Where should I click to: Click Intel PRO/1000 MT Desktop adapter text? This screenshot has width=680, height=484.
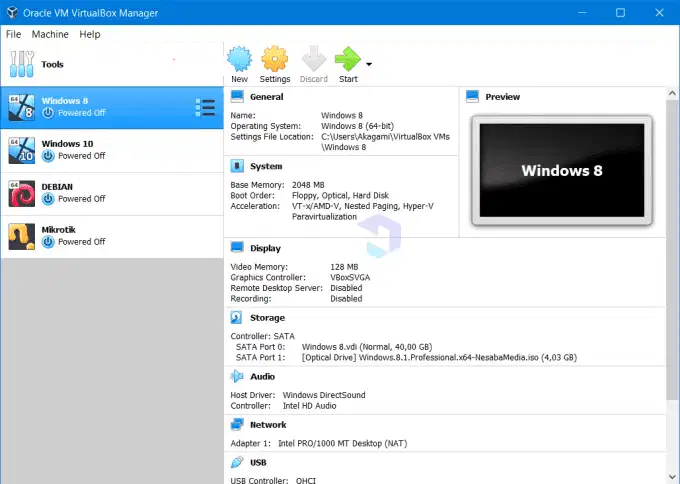(x=343, y=443)
